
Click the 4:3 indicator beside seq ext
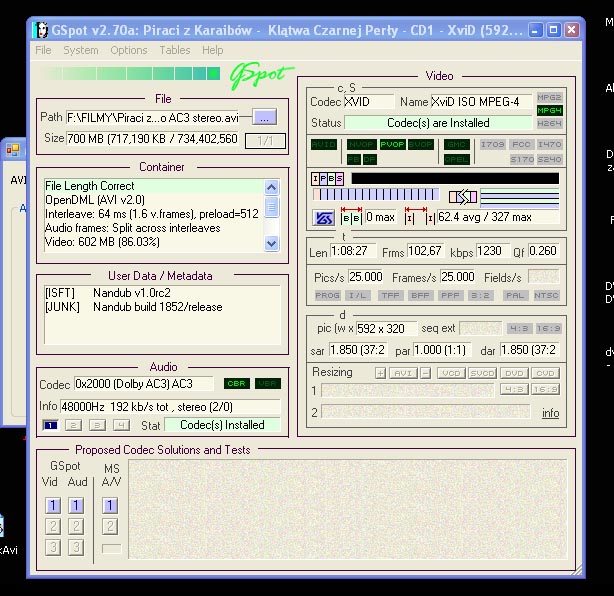coord(519,329)
